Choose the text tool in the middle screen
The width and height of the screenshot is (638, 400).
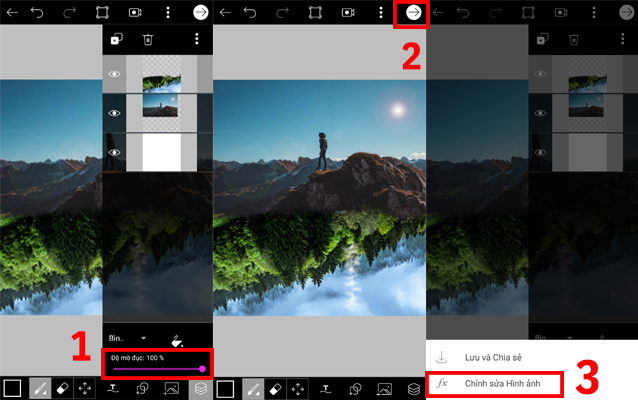point(328,388)
